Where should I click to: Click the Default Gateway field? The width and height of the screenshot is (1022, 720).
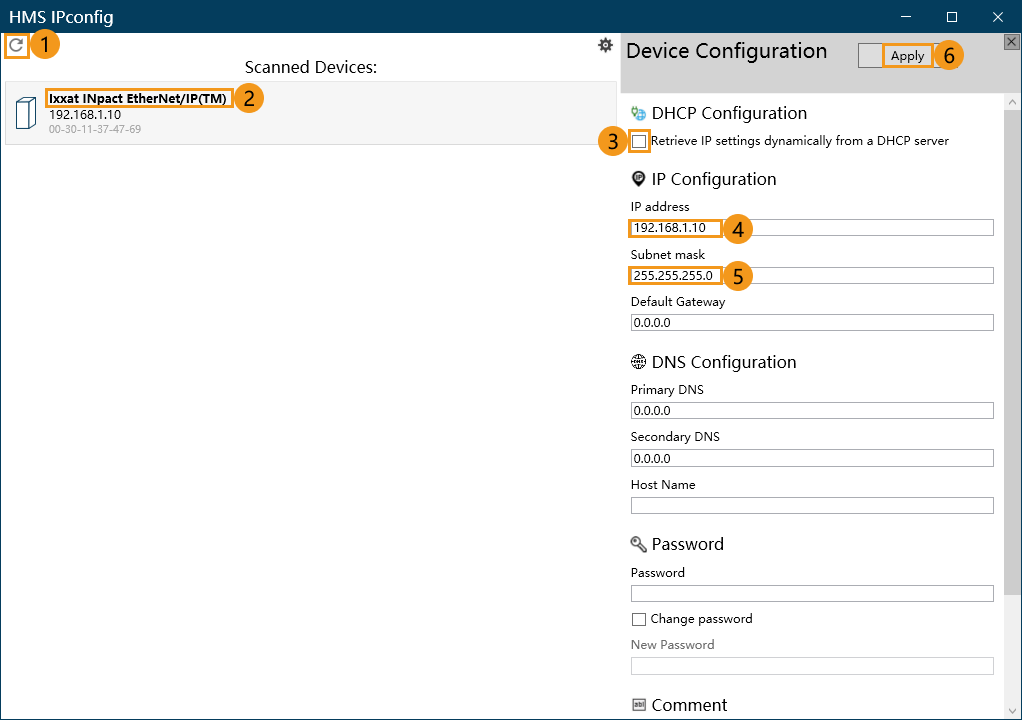pyautogui.click(x=812, y=323)
